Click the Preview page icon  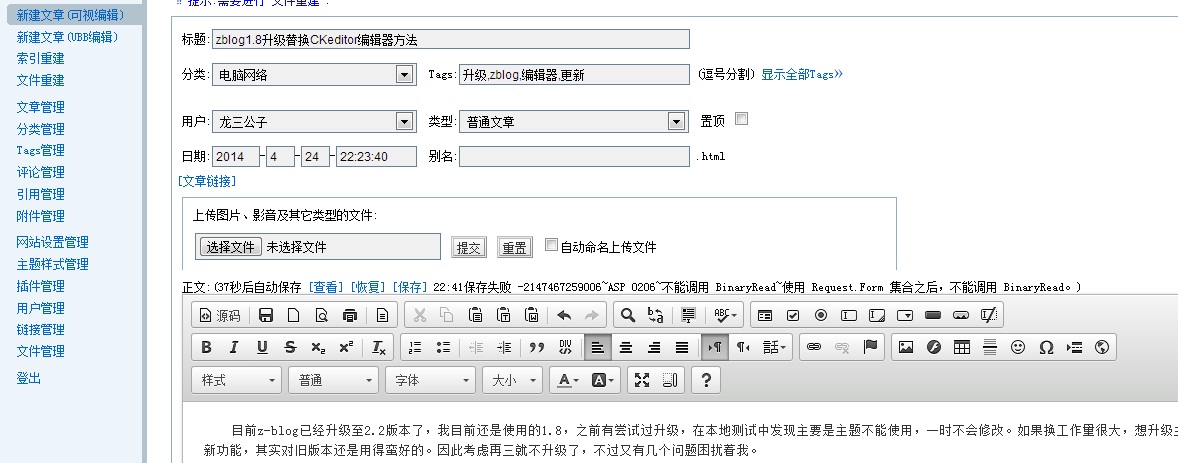[322, 316]
